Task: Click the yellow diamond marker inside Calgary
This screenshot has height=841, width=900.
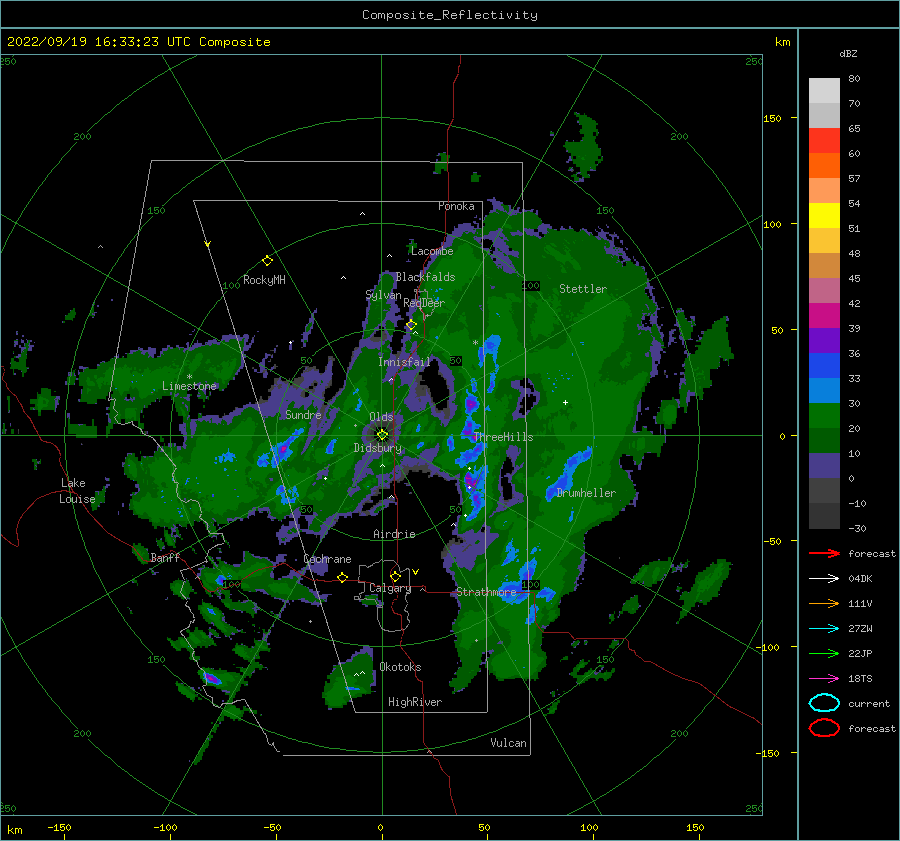Action: pyautogui.click(x=395, y=576)
